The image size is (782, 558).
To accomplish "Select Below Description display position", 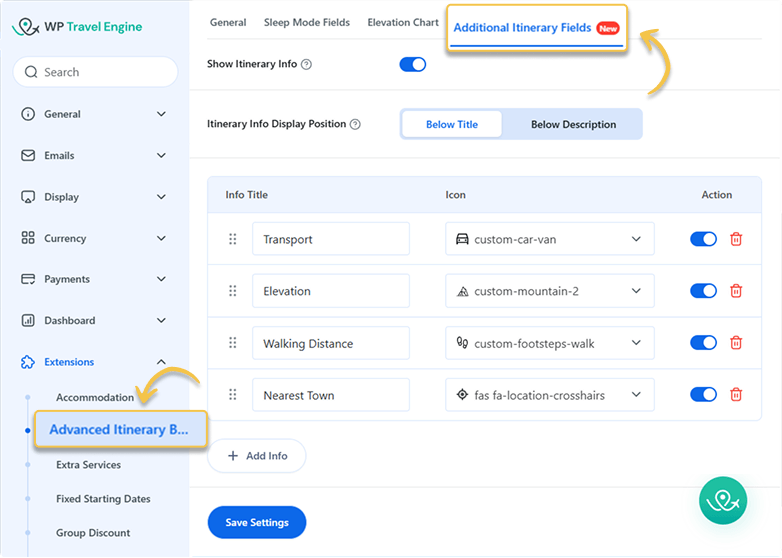I will 573,125.
